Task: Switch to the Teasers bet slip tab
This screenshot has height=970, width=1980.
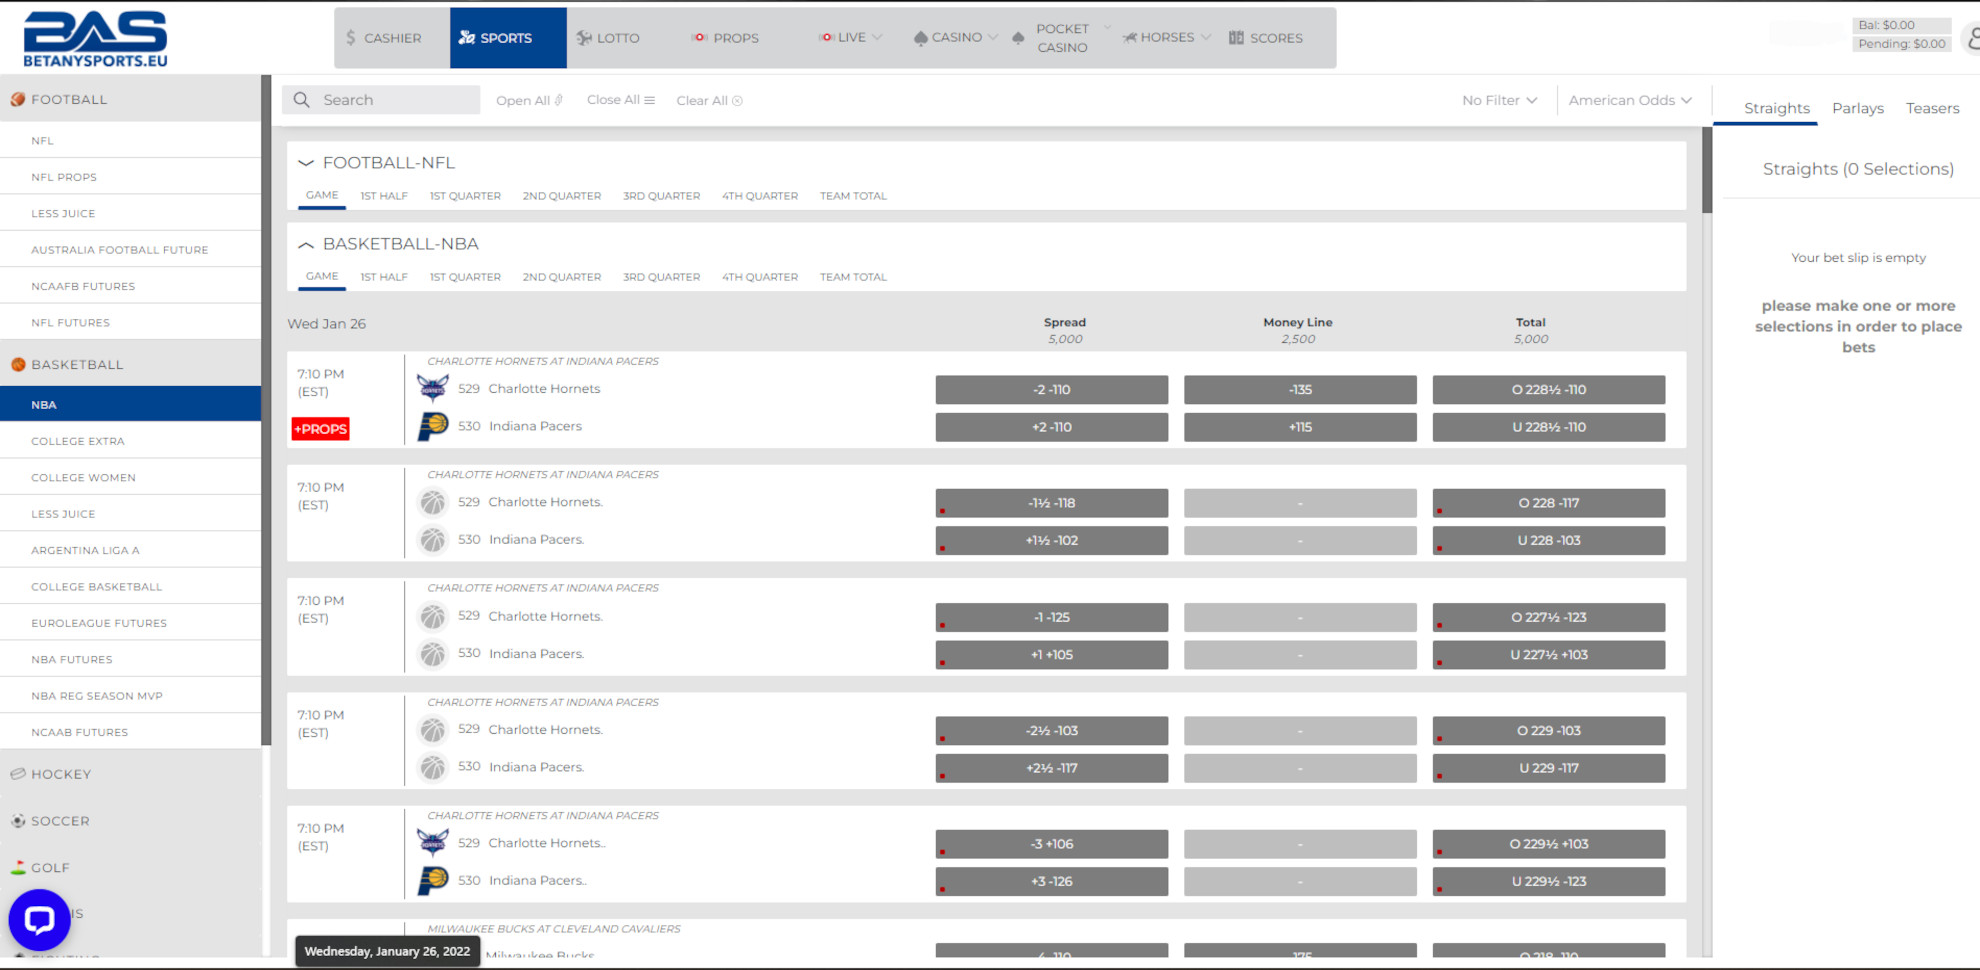Action: [1932, 108]
